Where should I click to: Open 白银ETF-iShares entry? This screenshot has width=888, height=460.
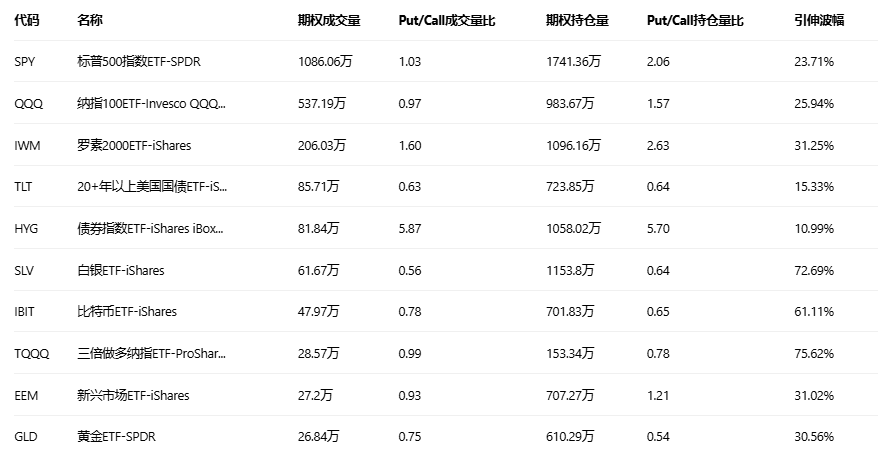[121, 270]
